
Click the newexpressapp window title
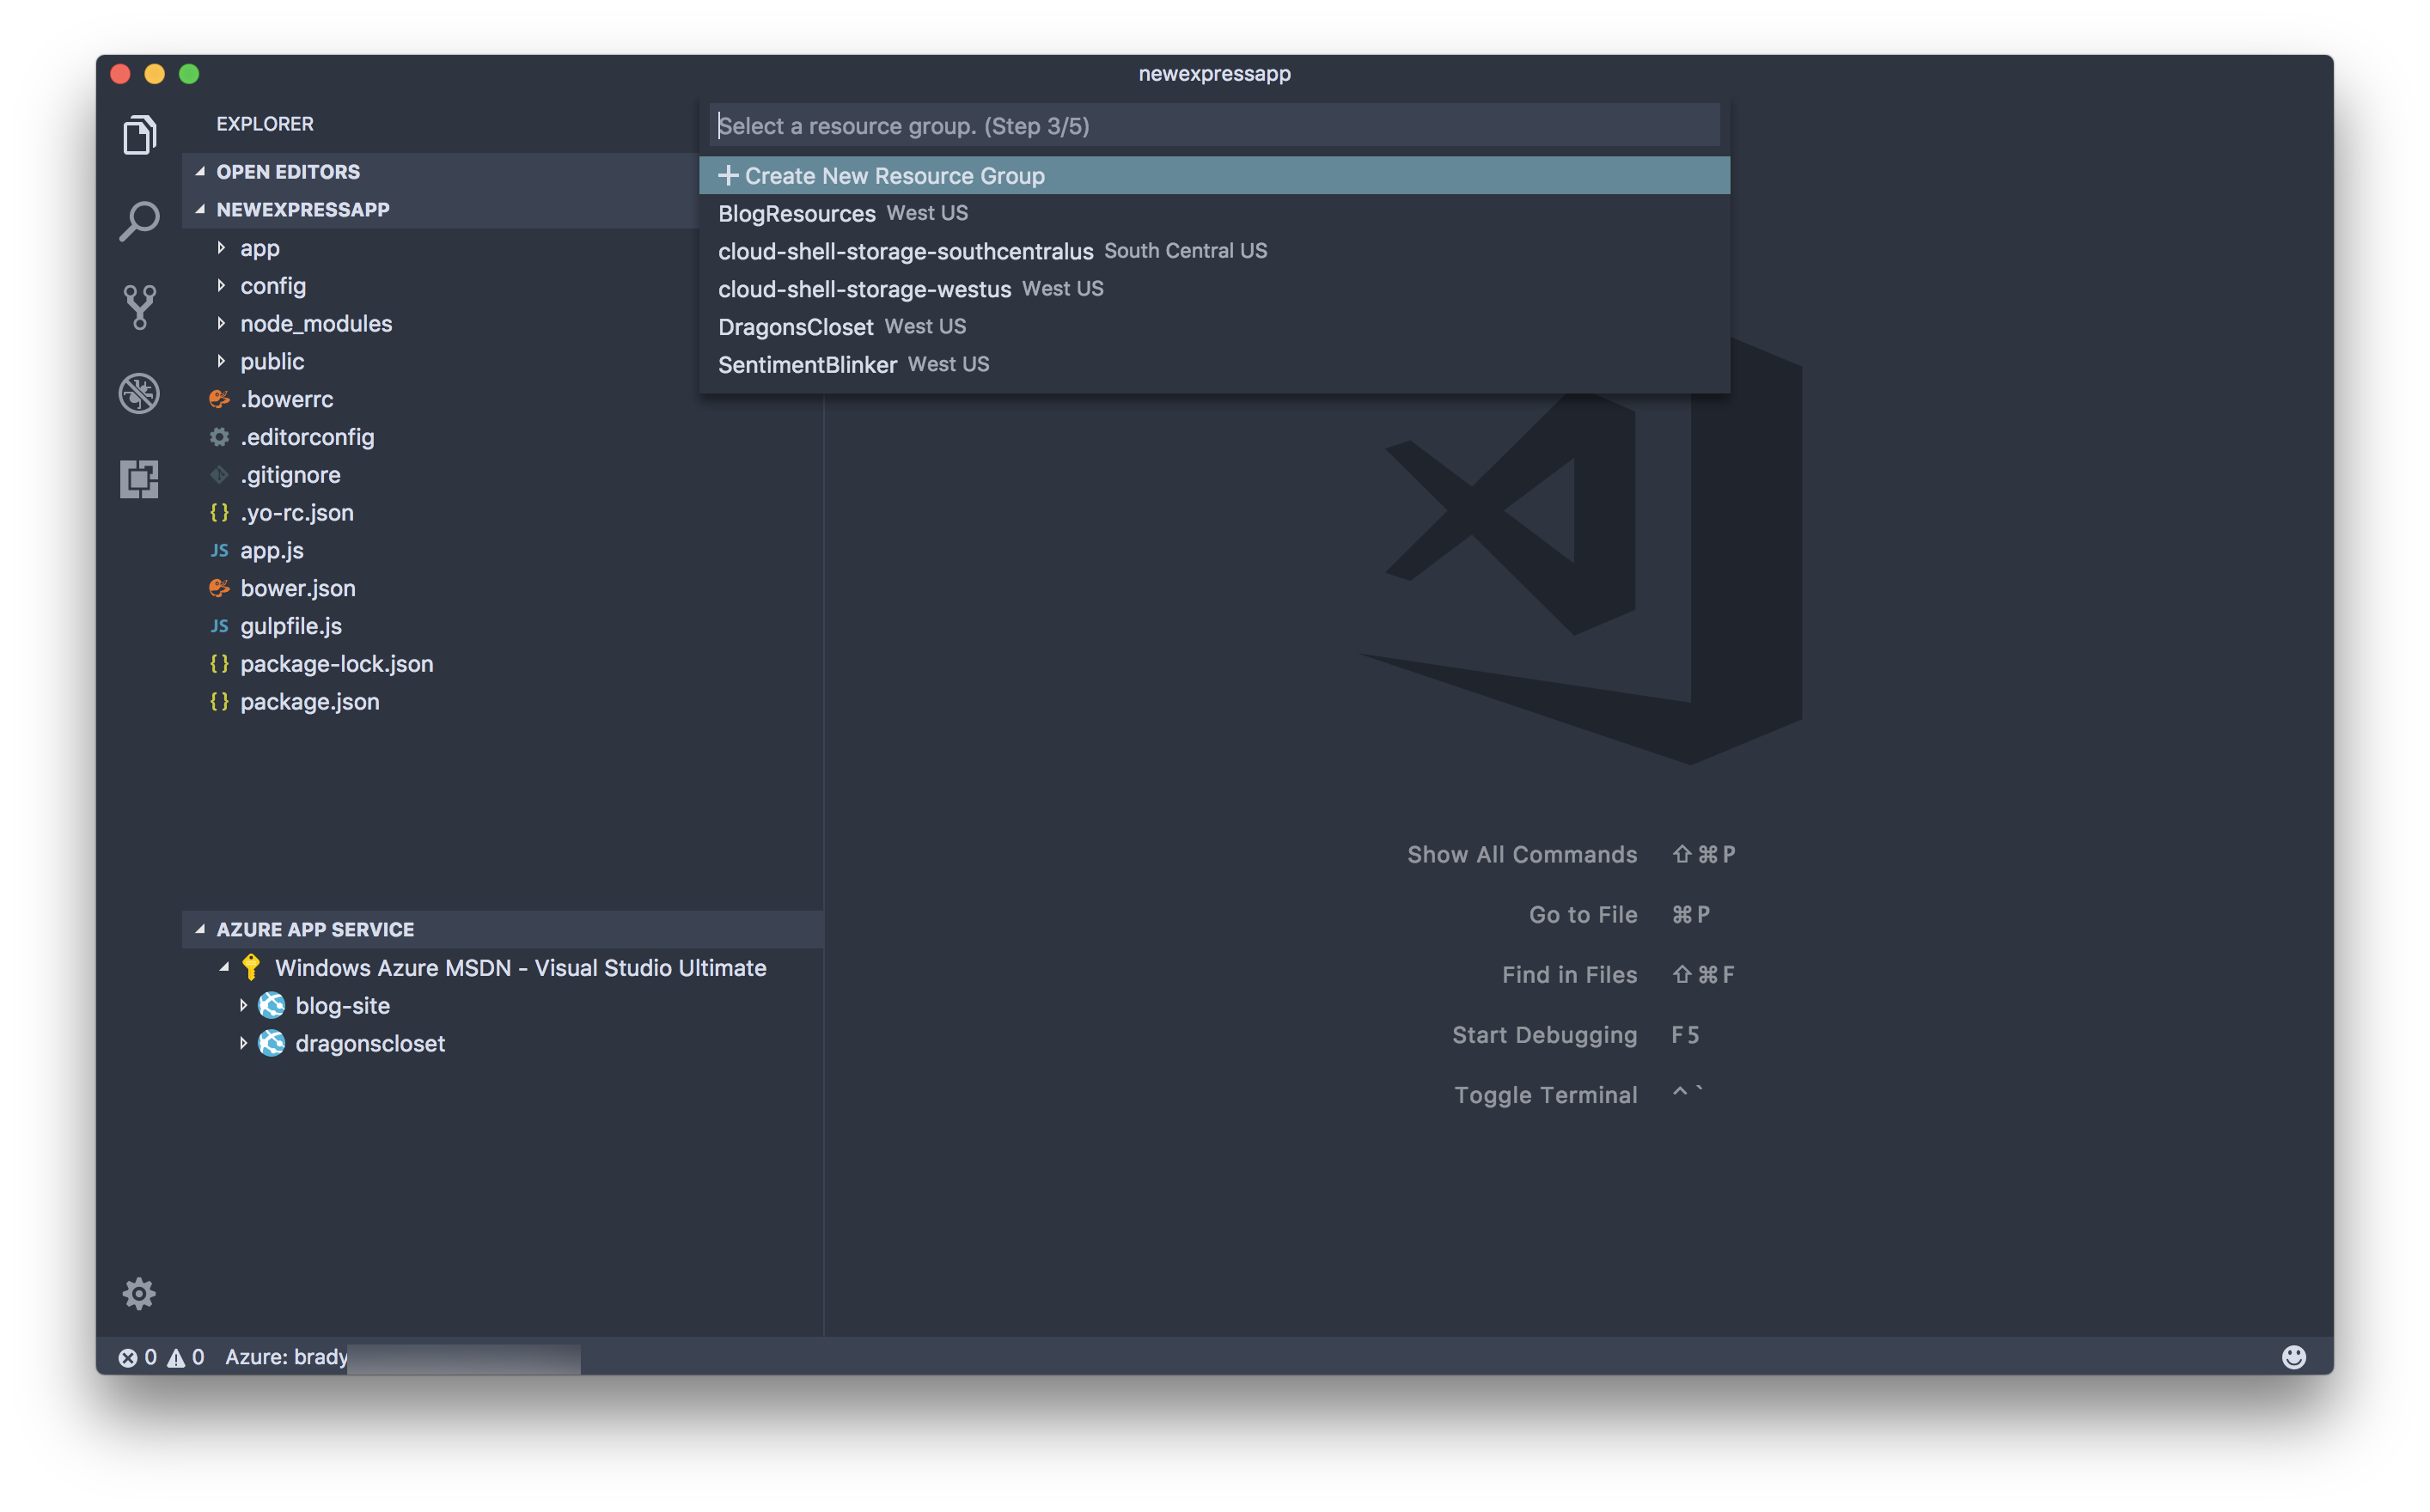(1214, 74)
